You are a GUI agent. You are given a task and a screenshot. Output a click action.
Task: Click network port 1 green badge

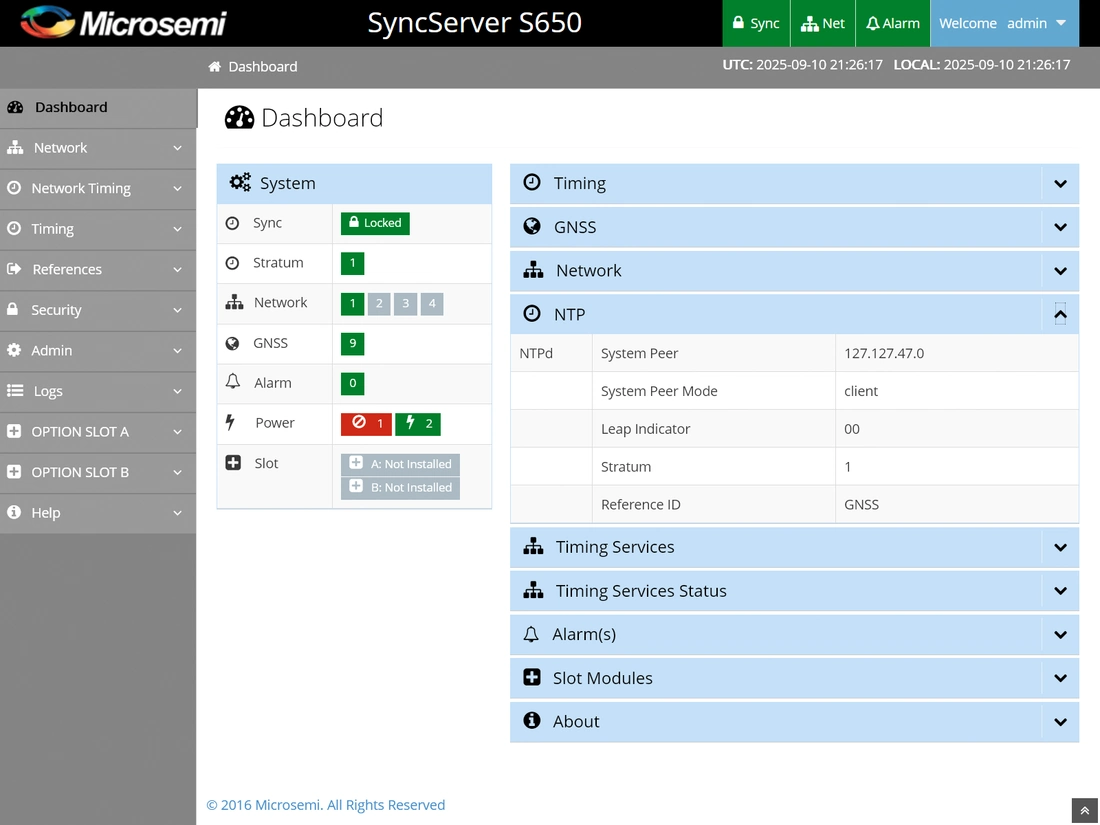353,304
